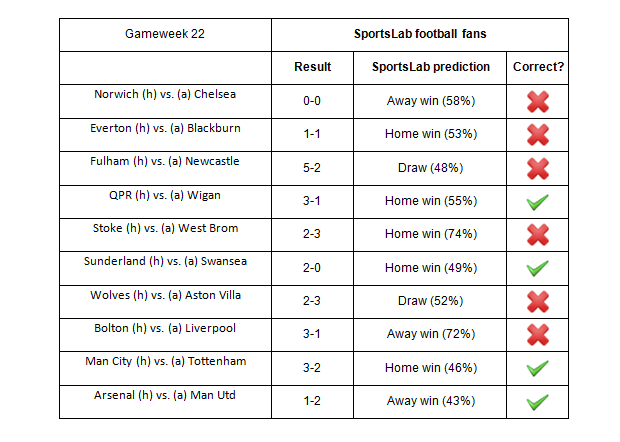Click the red cross for Stoke vs. West Brom
The height and width of the screenshot is (442, 620).
click(x=537, y=234)
